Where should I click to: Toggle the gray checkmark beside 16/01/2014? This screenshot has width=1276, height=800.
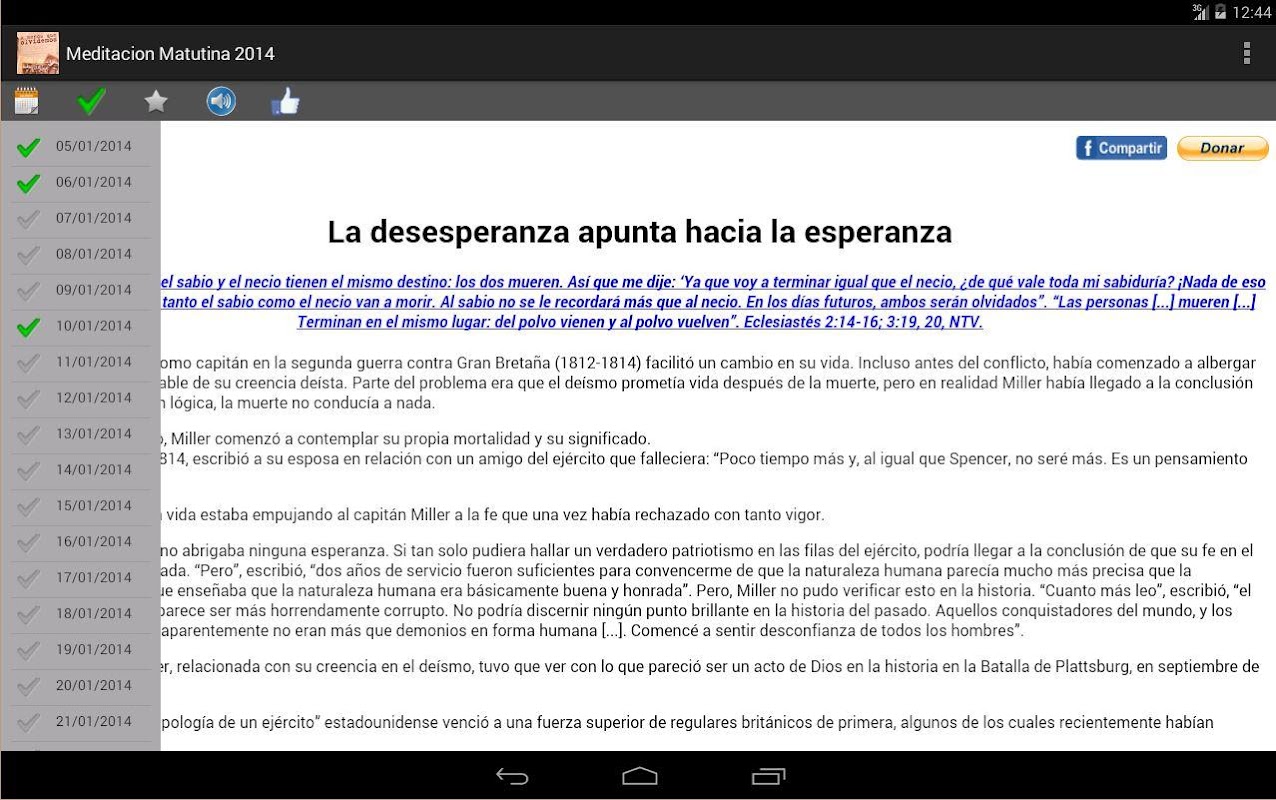(x=29, y=543)
